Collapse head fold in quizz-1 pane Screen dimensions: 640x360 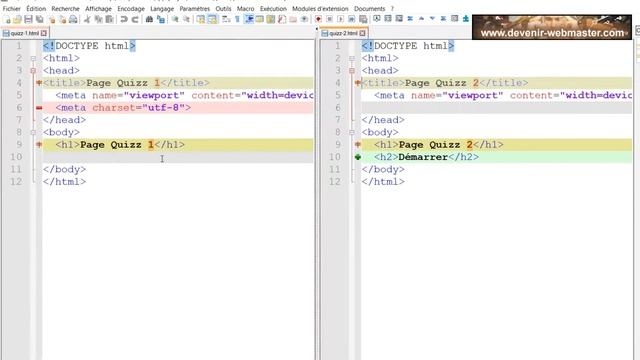(x=33, y=71)
